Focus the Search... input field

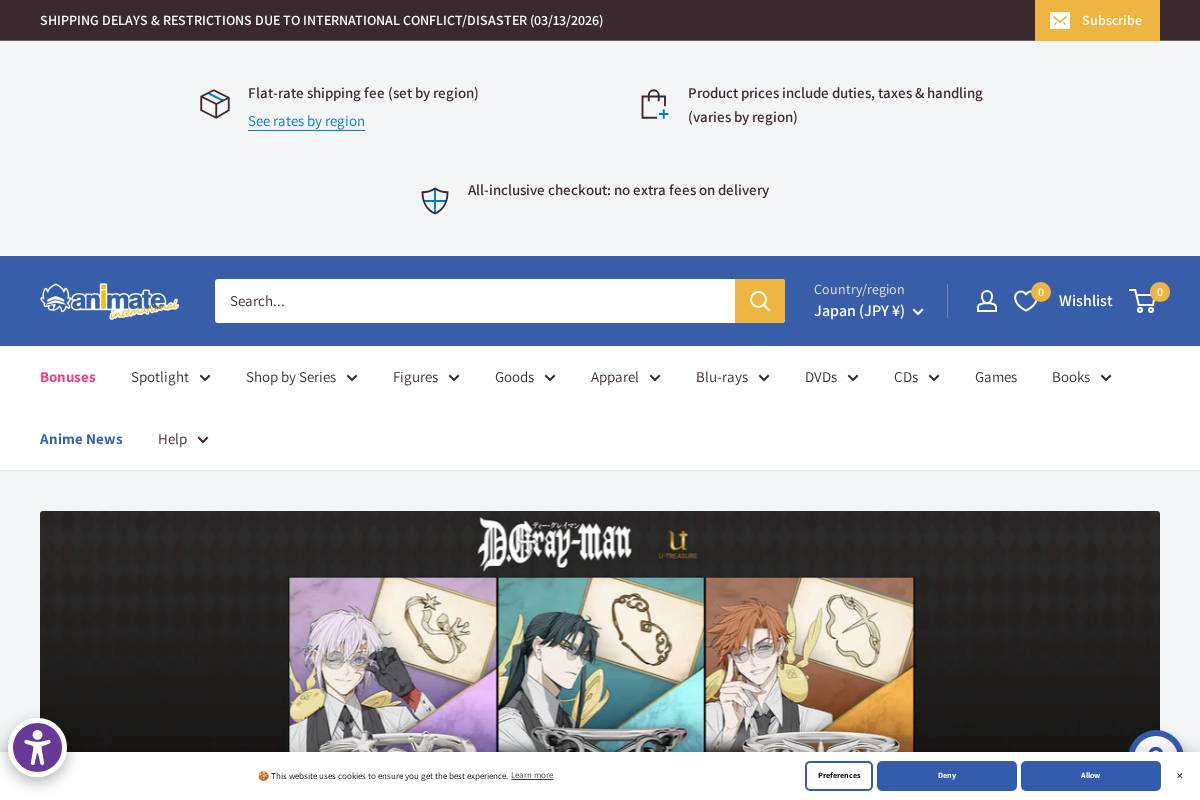(x=475, y=301)
